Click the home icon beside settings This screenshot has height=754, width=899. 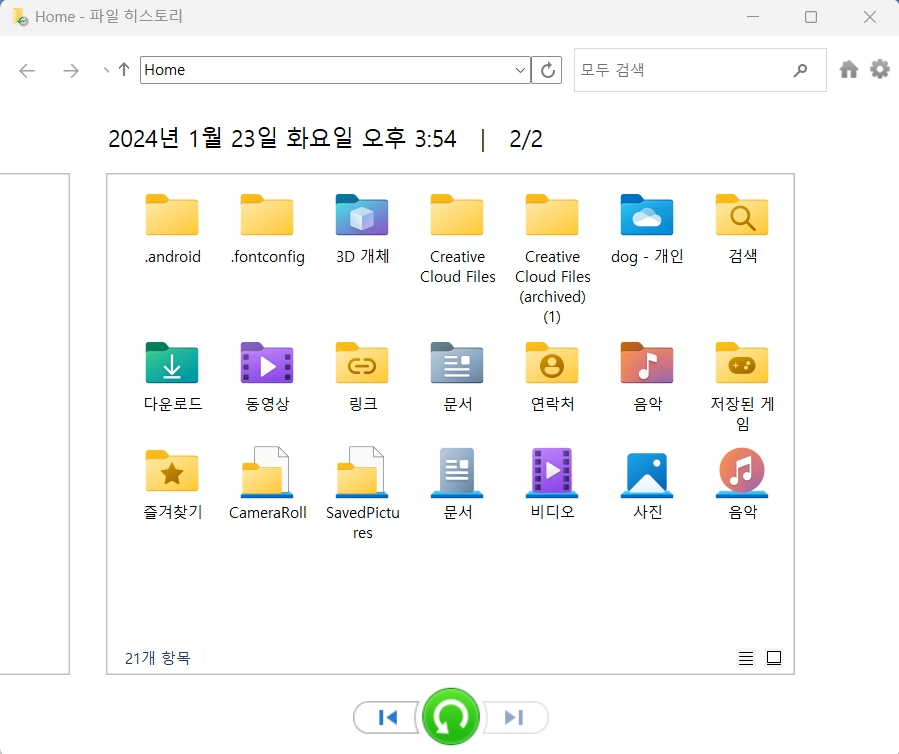tap(848, 69)
